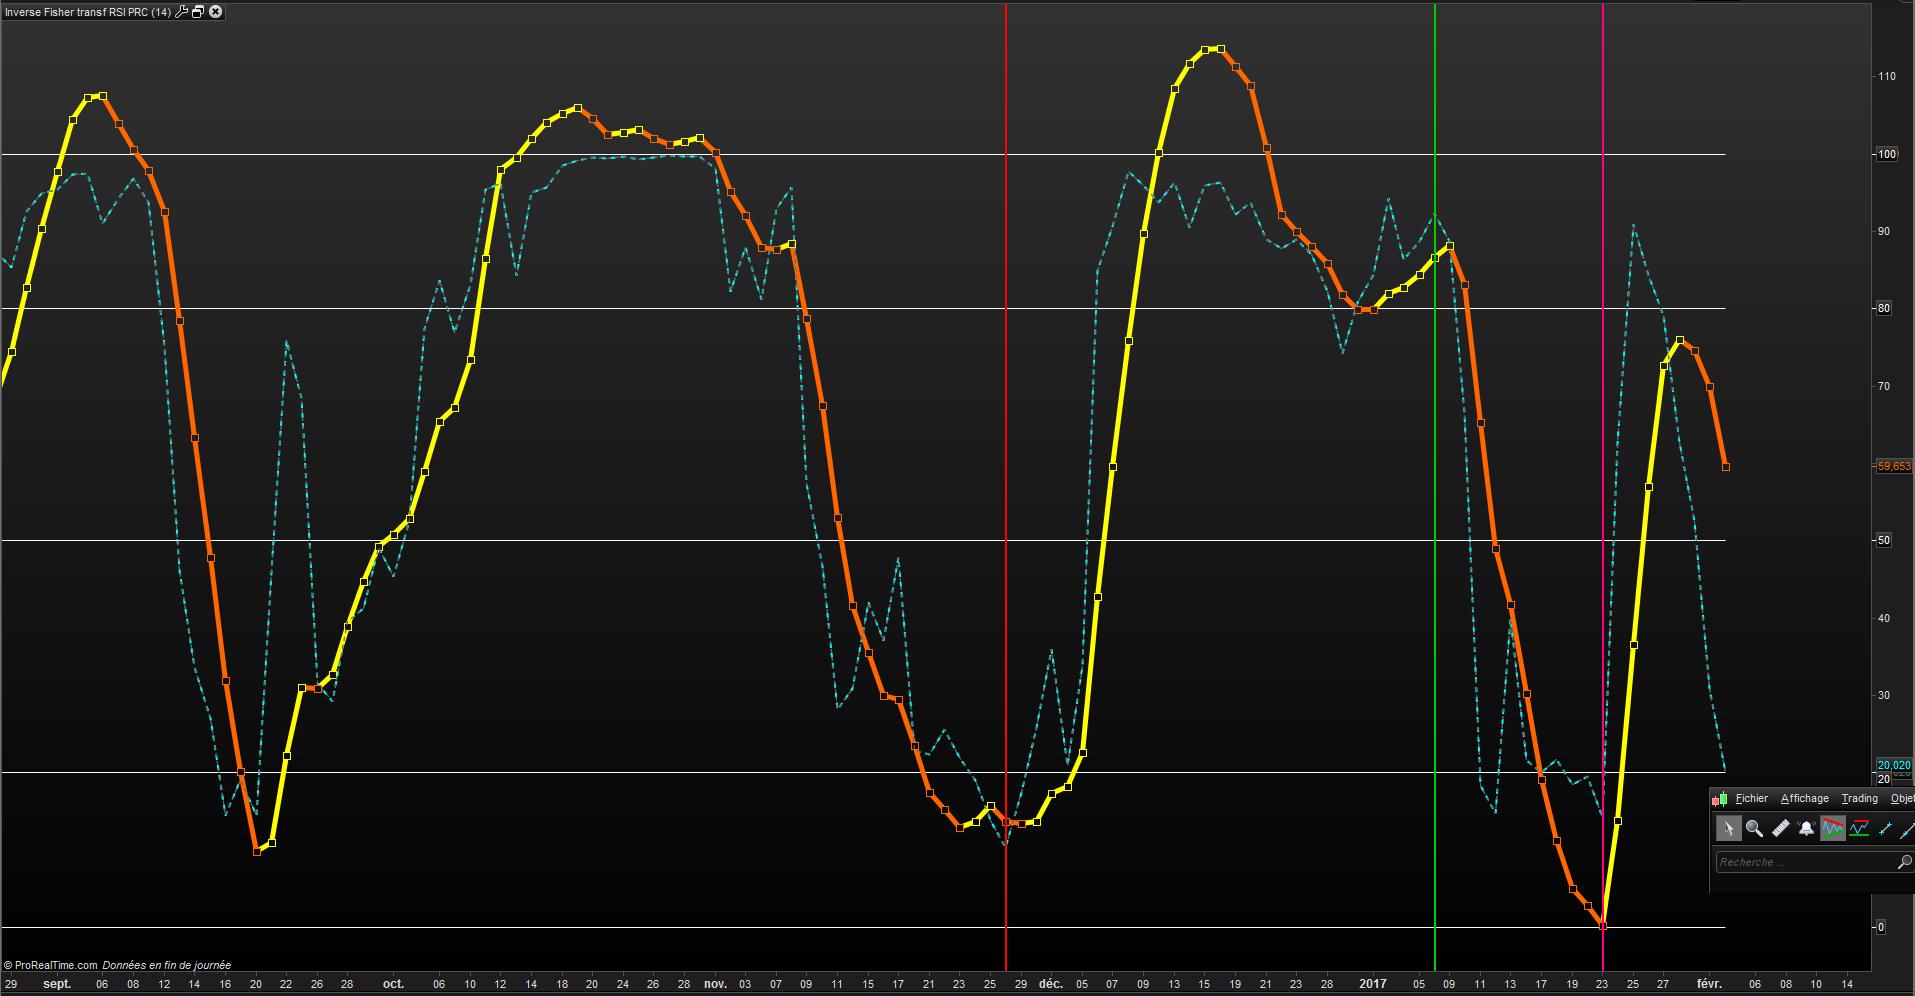
Task: Click the oct. month label on the time axis
Action: (x=393, y=984)
